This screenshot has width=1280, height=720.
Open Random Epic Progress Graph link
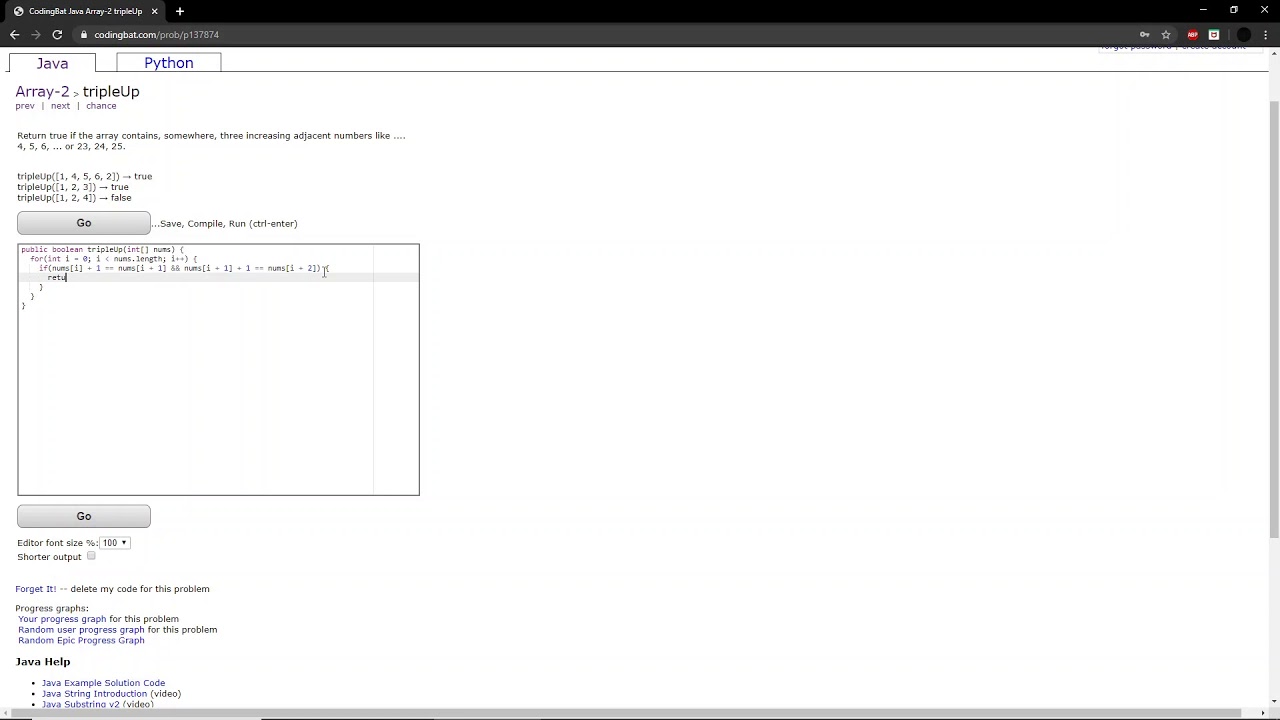tap(81, 640)
